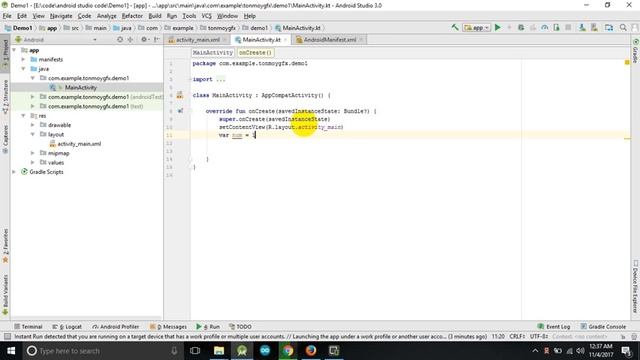Open the TODO tool window
Viewport: 640px width, 360px height.
tap(240, 327)
